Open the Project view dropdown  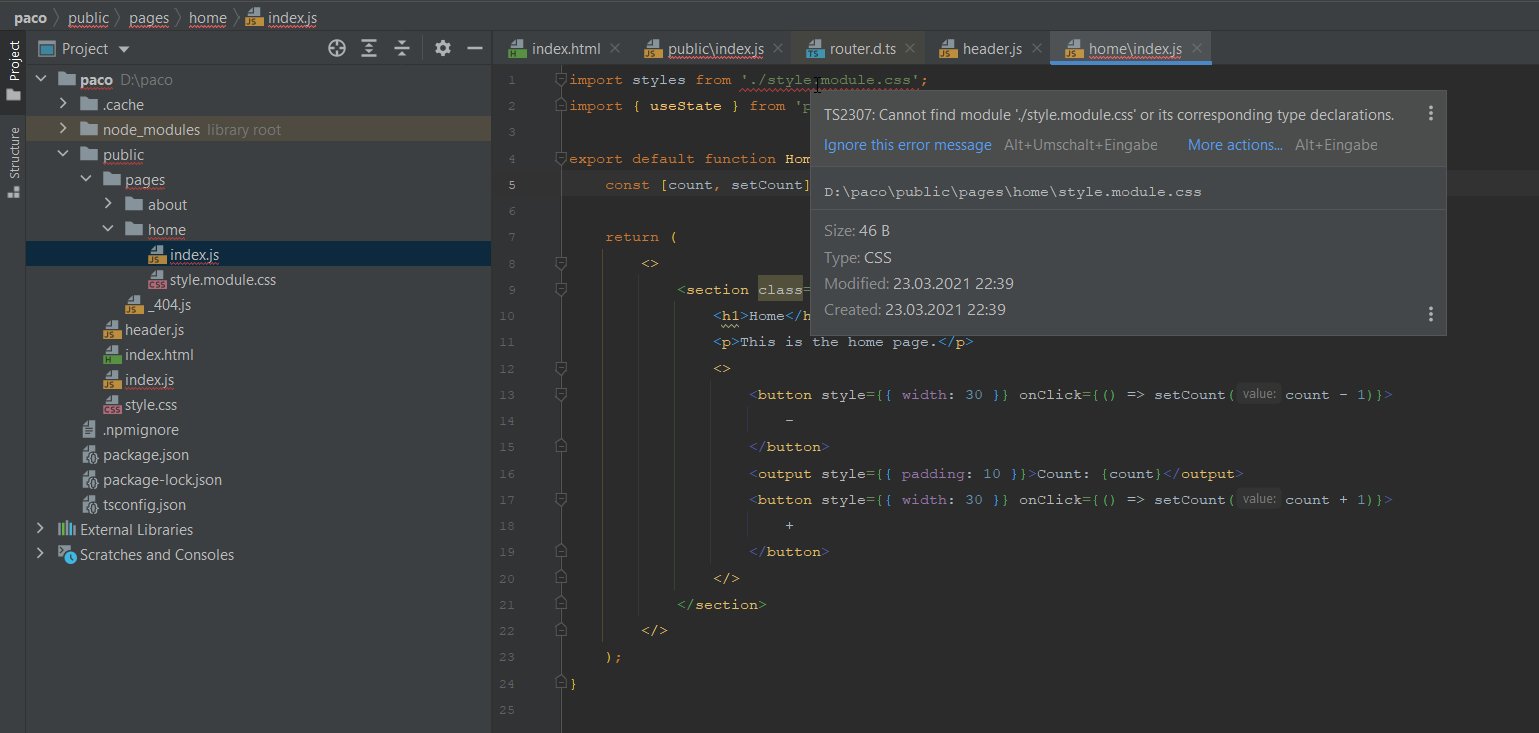[124, 49]
